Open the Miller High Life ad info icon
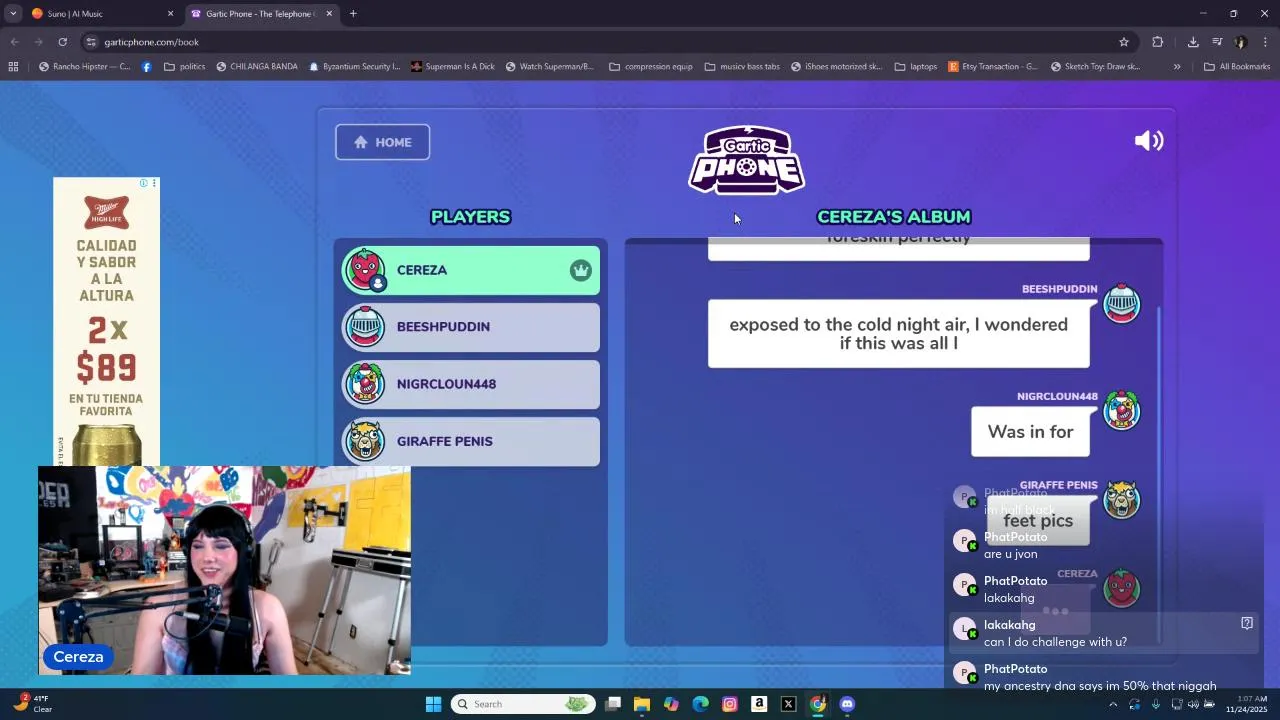 (x=144, y=183)
